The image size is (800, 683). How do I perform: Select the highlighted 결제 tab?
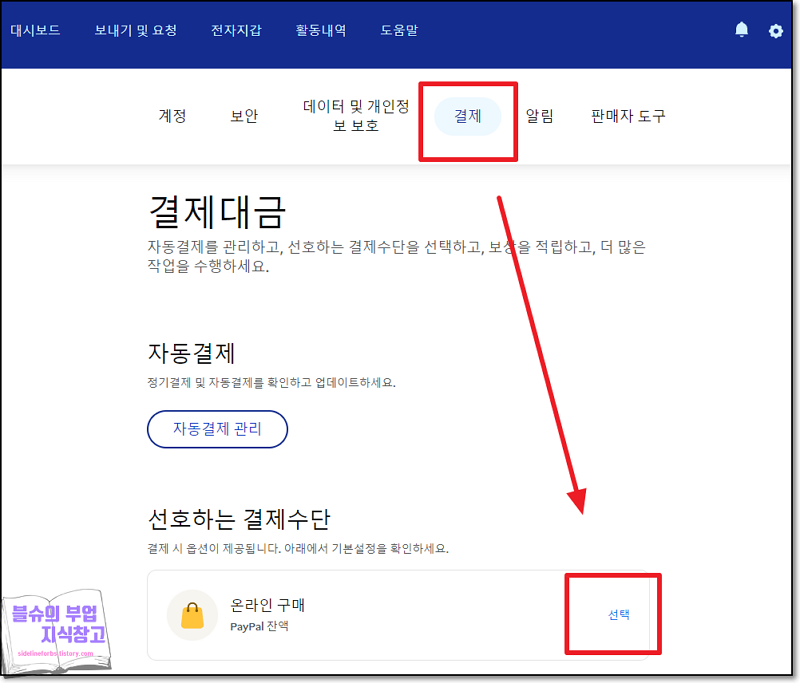467,116
